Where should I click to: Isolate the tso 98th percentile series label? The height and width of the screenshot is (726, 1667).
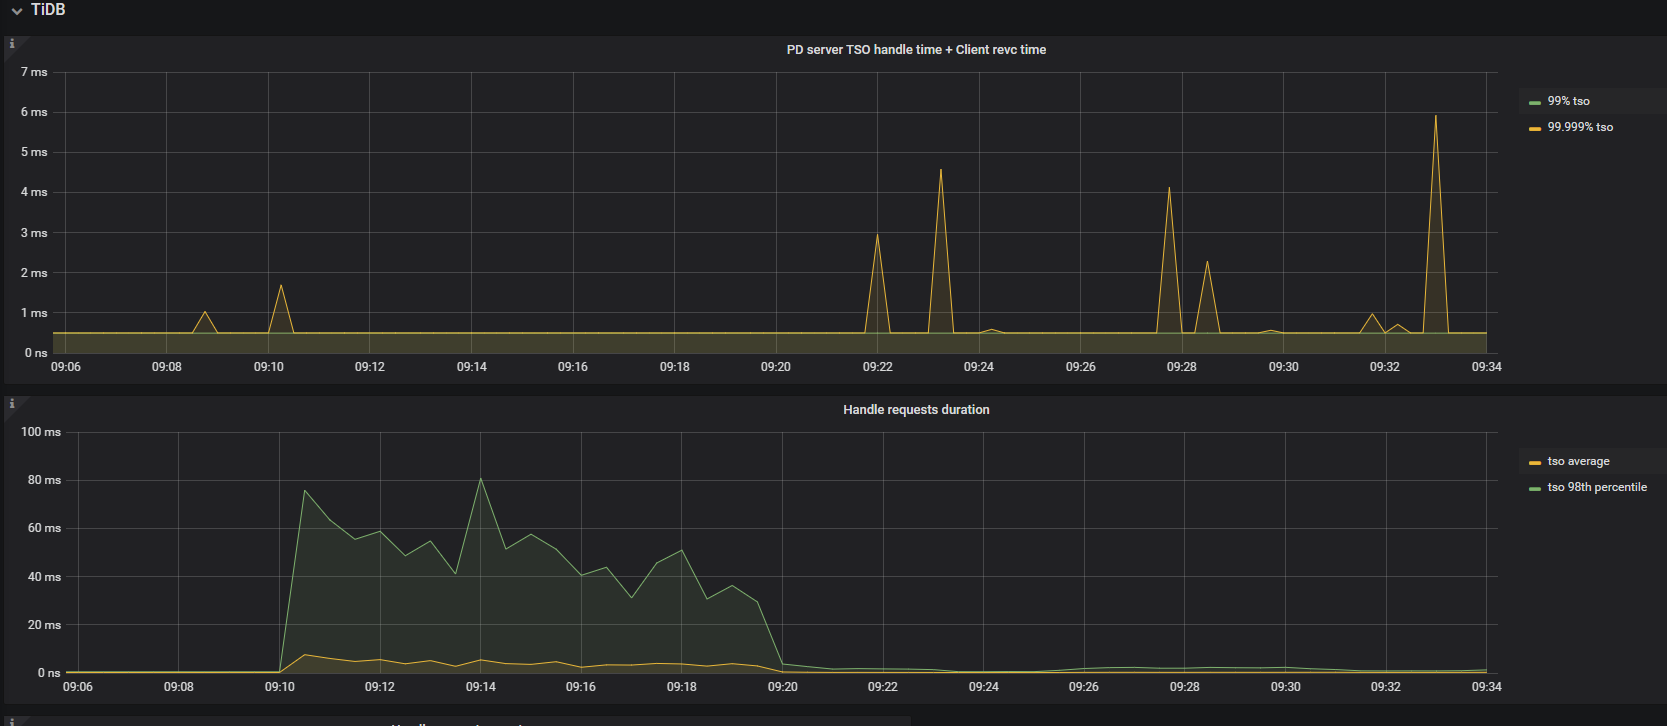[x=1596, y=487]
